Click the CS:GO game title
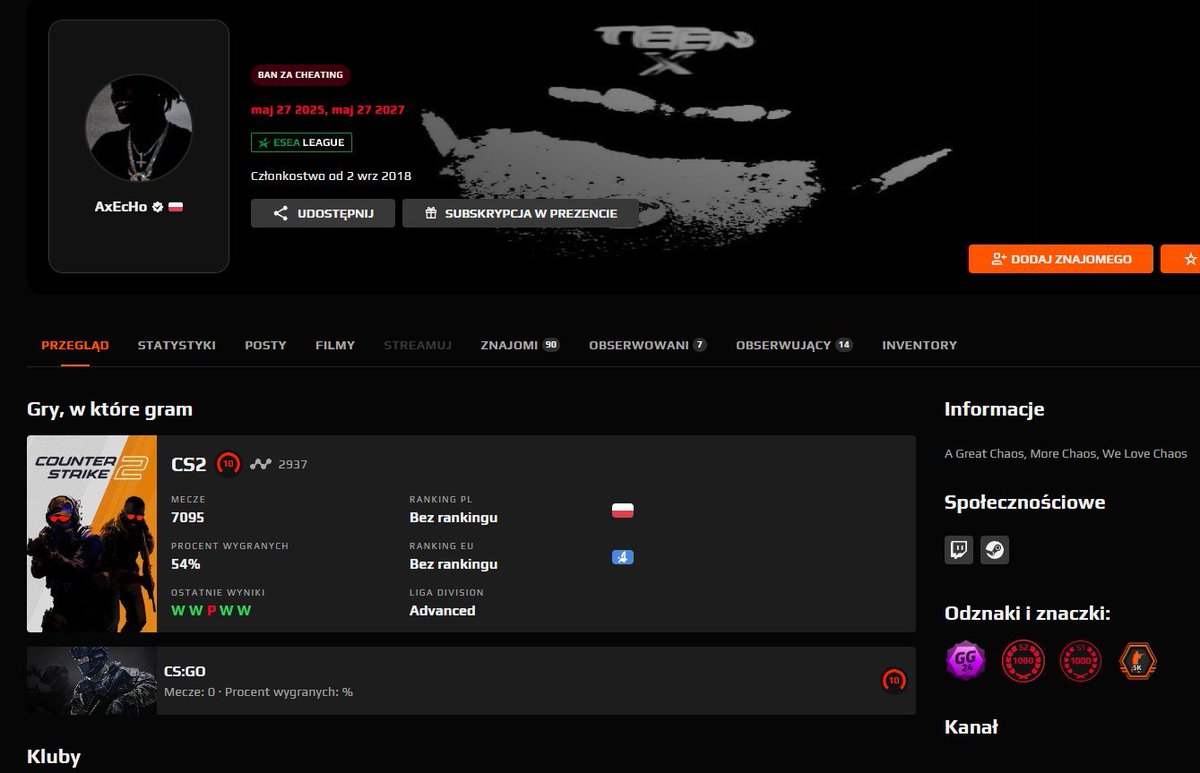This screenshot has height=773, width=1200. (185, 671)
